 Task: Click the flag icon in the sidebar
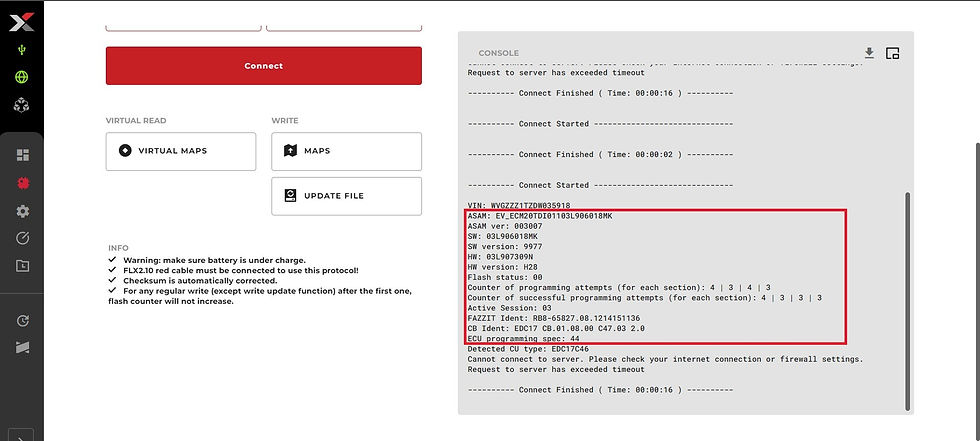coord(22,347)
